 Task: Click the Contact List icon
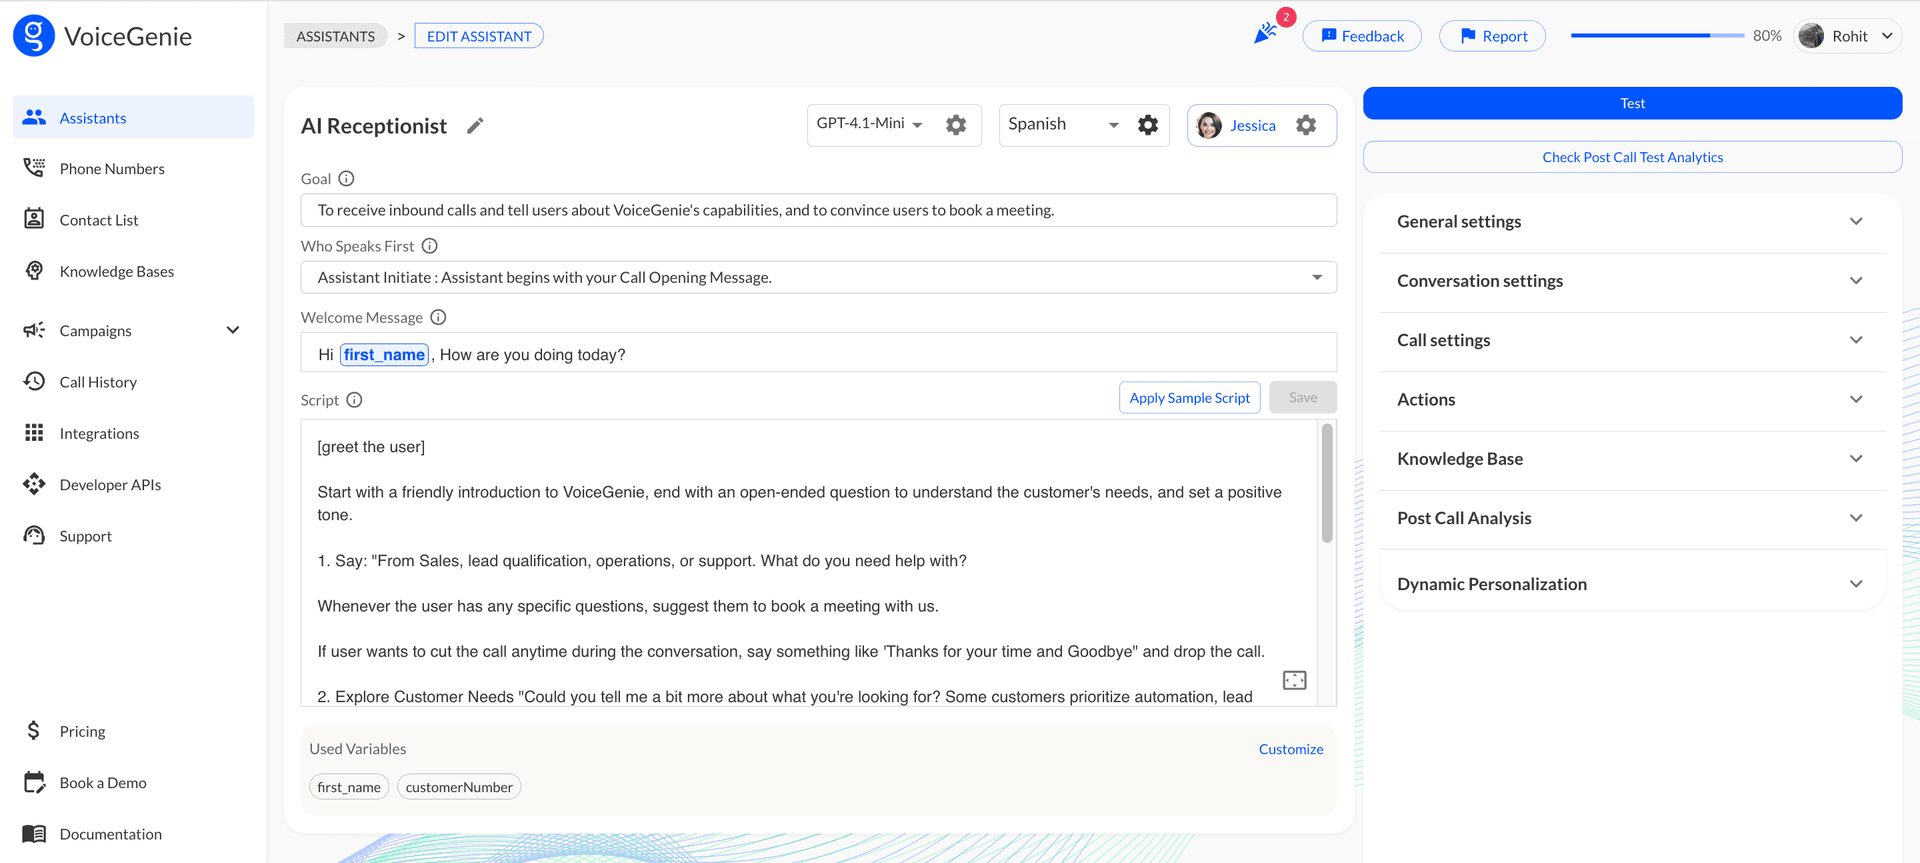pyautogui.click(x=34, y=219)
